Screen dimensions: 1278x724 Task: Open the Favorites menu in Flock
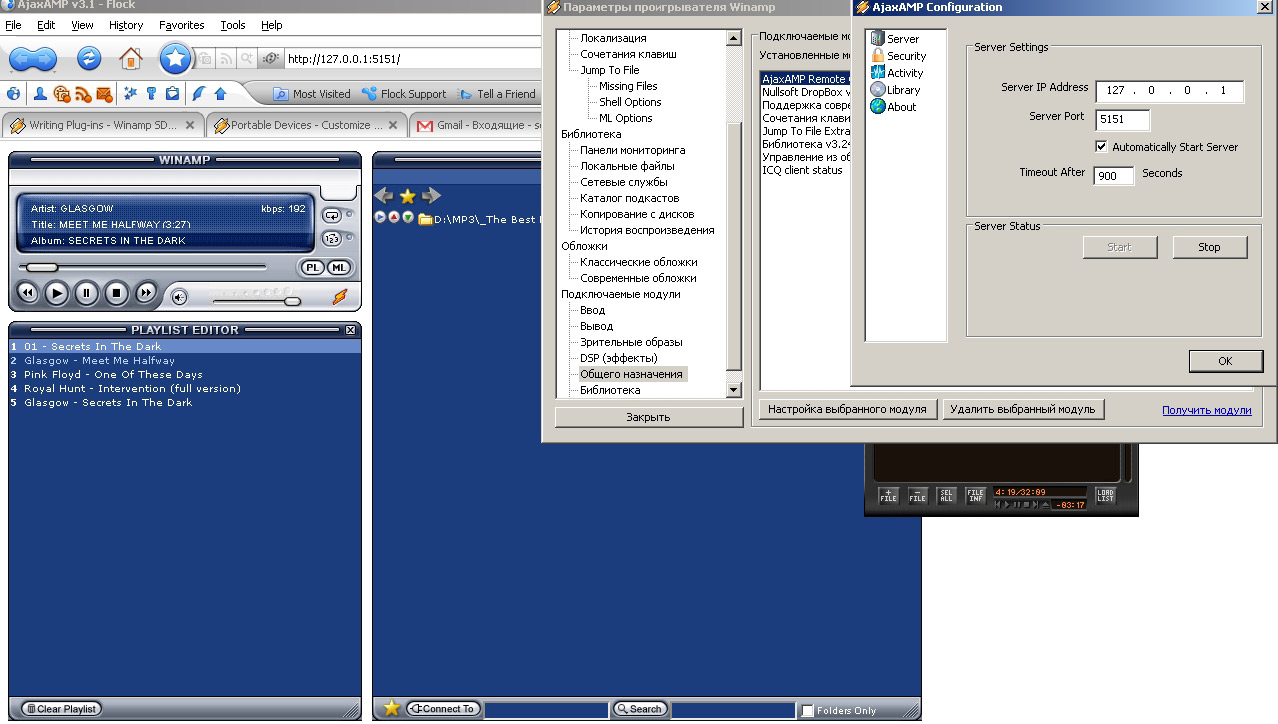point(182,25)
